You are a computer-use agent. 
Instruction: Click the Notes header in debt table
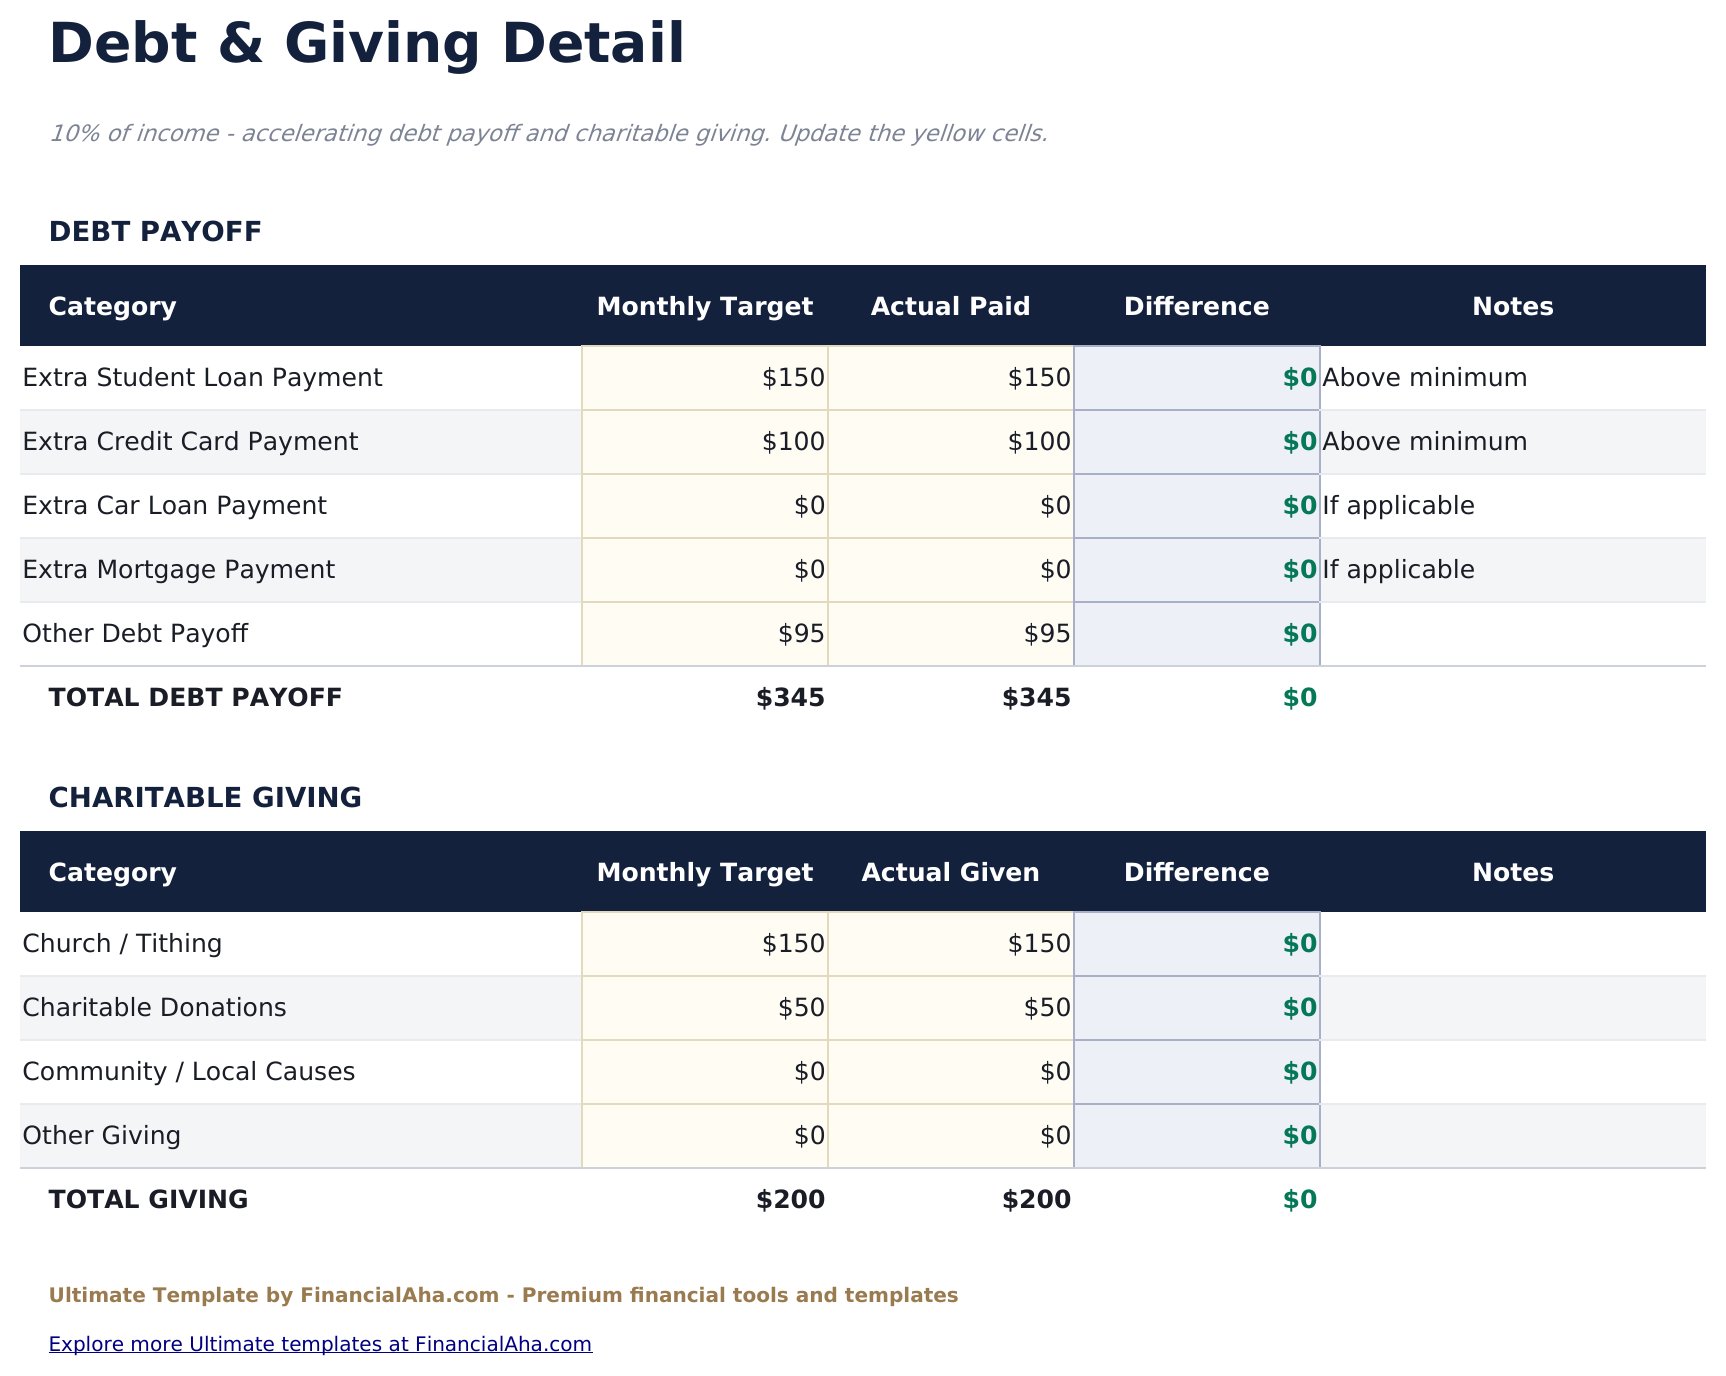pos(1511,306)
